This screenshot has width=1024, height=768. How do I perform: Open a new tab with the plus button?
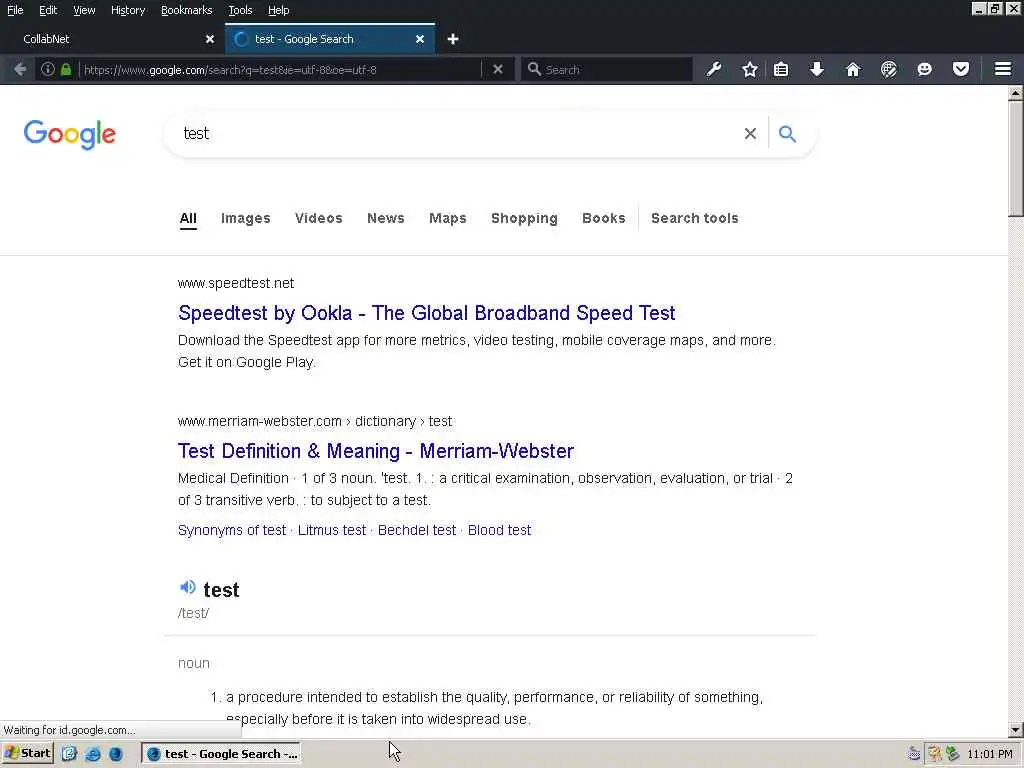click(x=453, y=39)
